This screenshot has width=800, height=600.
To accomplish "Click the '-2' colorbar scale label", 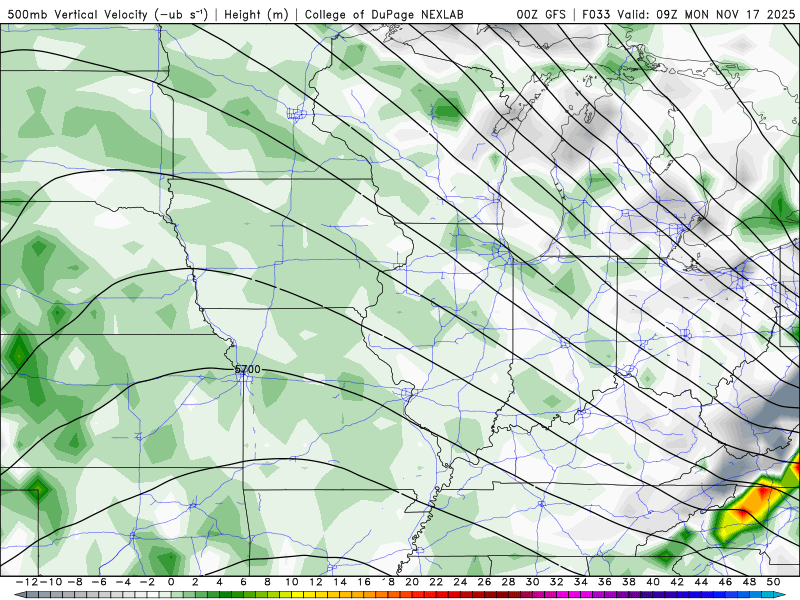I will point(147,582).
